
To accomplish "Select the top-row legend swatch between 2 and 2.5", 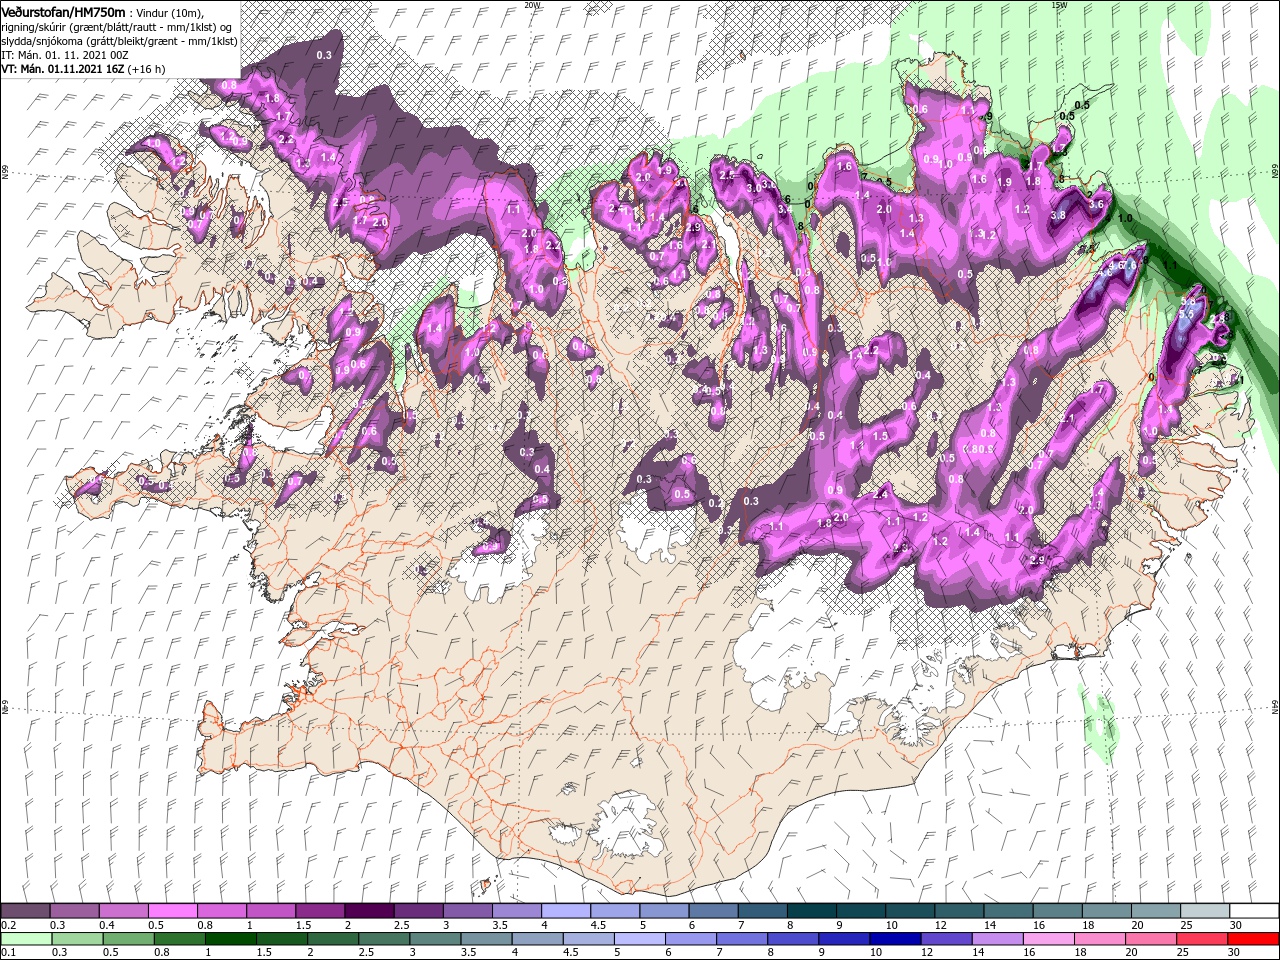I will coord(368,911).
